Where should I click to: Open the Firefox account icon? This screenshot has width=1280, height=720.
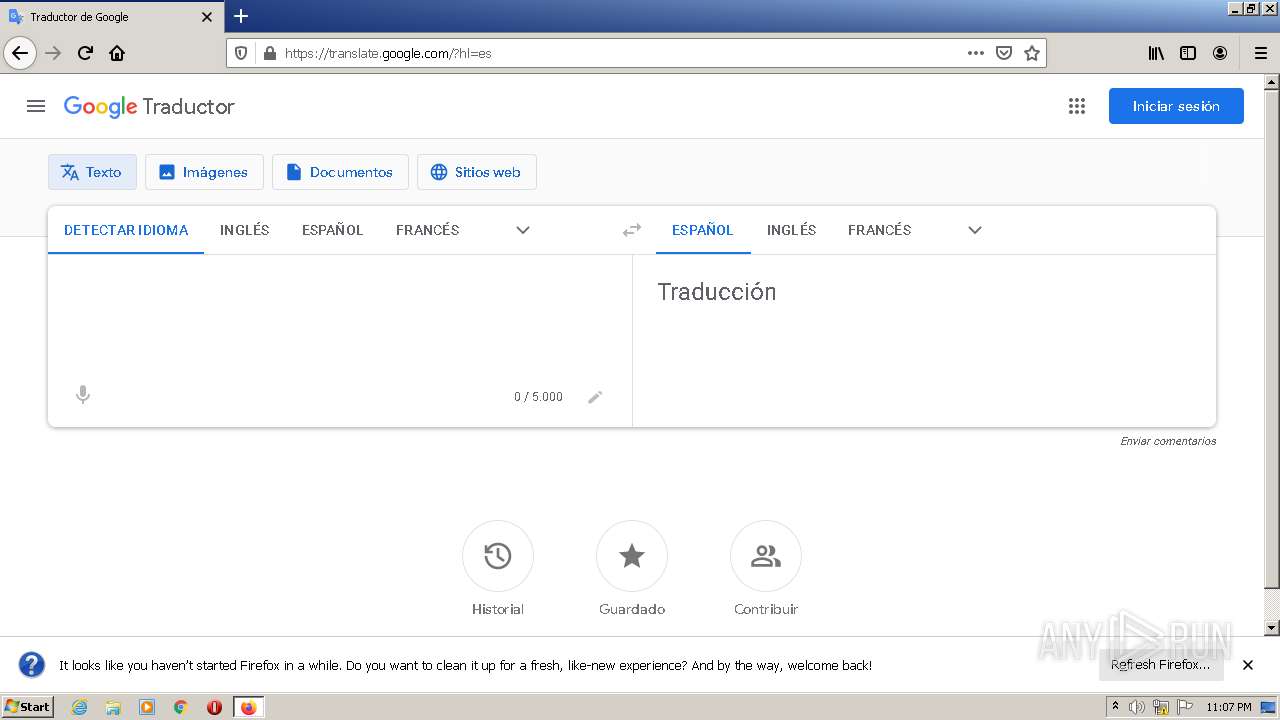(x=1220, y=53)
